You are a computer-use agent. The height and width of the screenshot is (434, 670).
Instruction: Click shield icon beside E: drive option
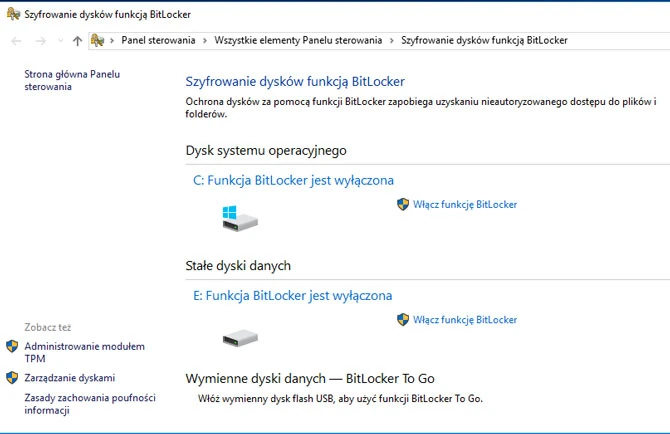point(403,320)
